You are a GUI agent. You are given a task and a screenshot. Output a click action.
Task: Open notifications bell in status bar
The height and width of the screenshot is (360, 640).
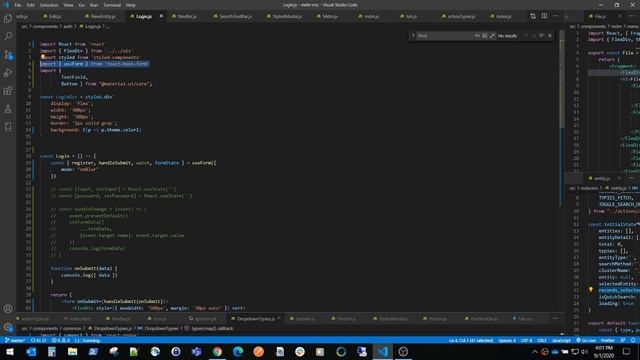tap(633, 340)
